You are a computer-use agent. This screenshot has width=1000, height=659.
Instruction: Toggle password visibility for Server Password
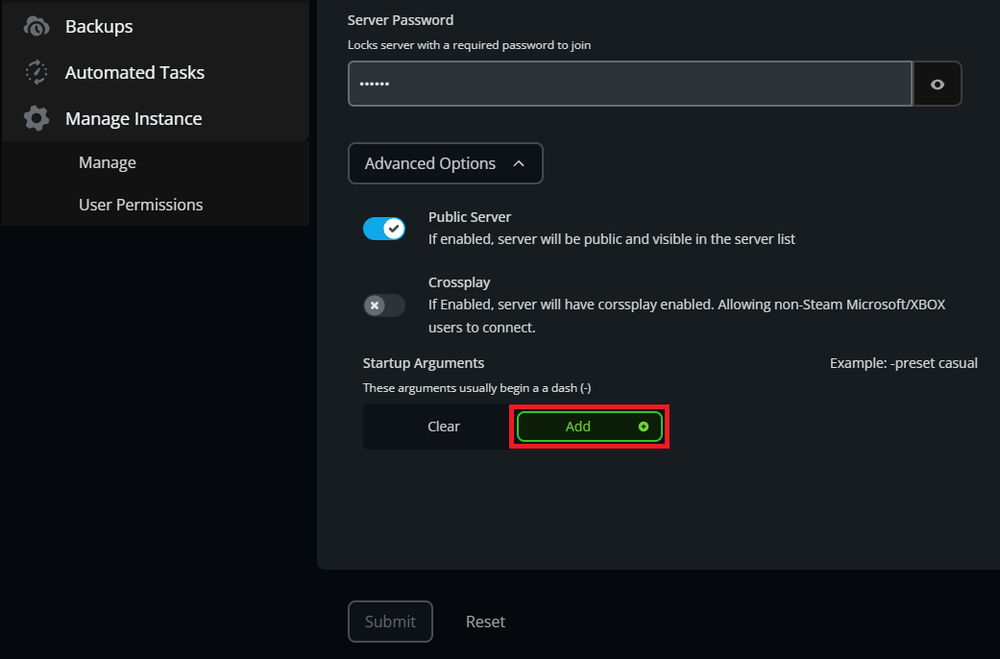(937, 83)
